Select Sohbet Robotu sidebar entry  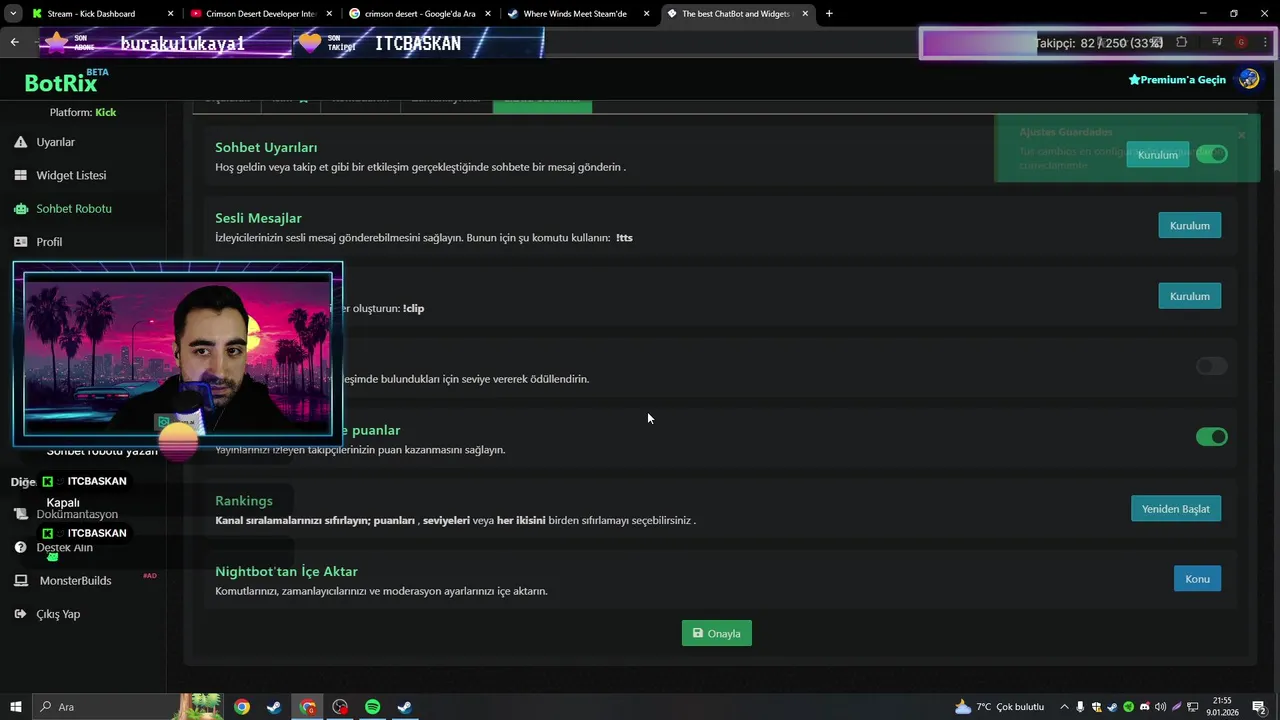coord(74,209)
